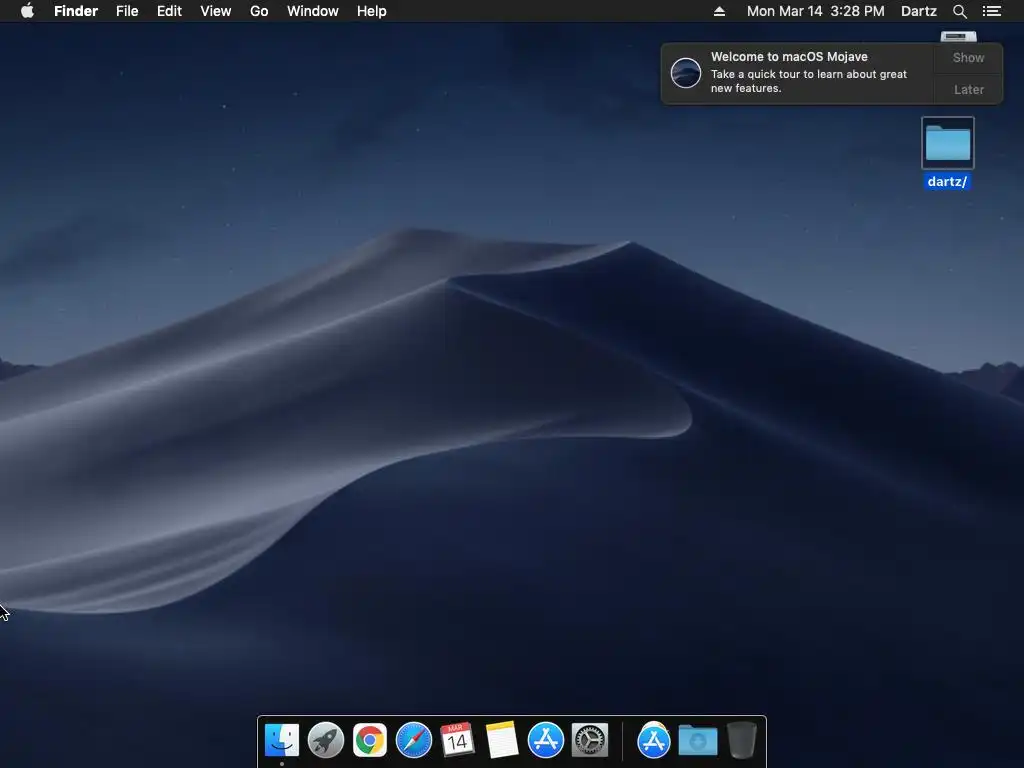Click the eject icon in menu bar
The width and height of the screenshot is (1024, 768).
[x=719, y=11]
